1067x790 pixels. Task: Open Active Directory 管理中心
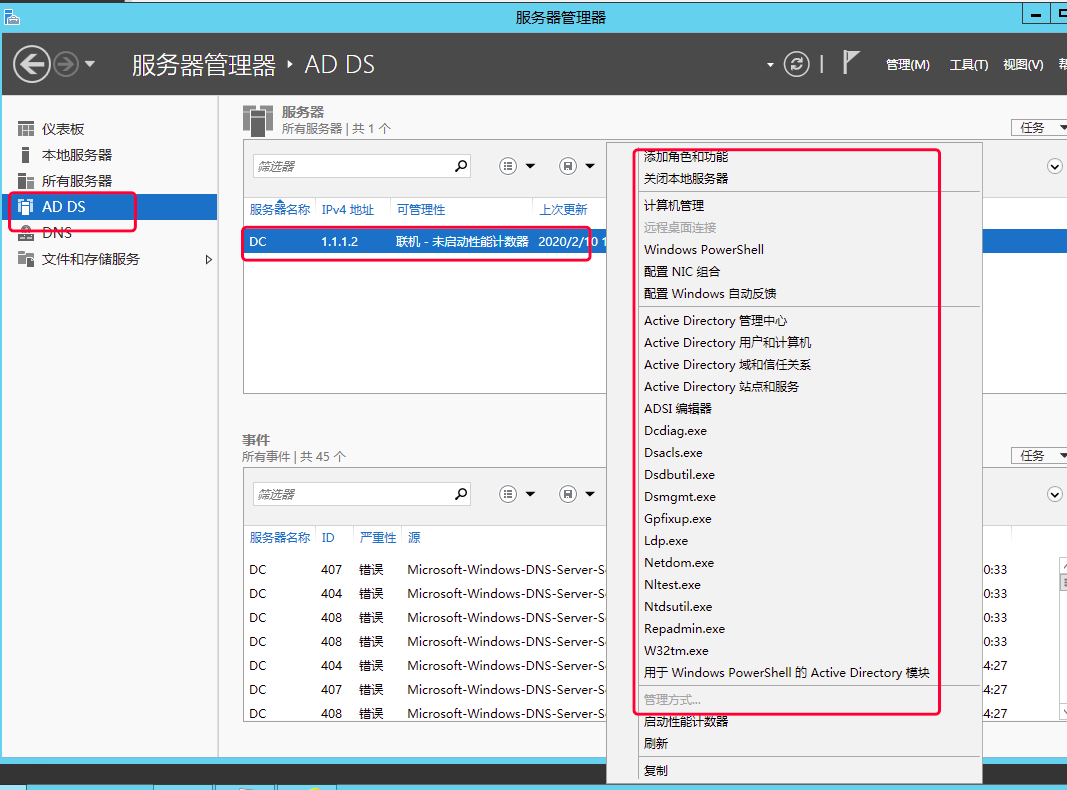click(x=715, y=320)
